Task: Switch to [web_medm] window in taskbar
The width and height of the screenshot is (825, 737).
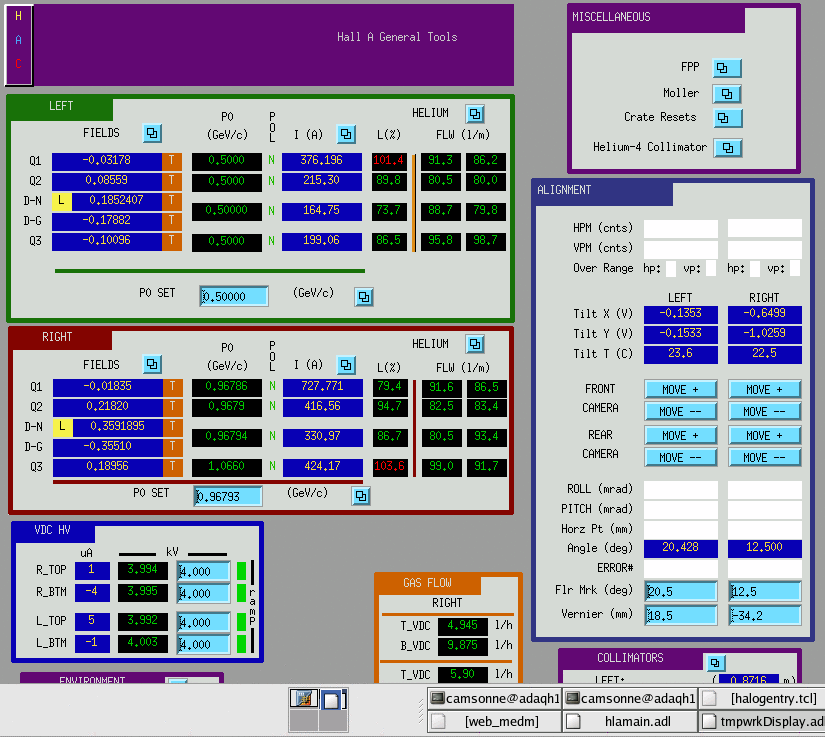Action: (494, 721)
